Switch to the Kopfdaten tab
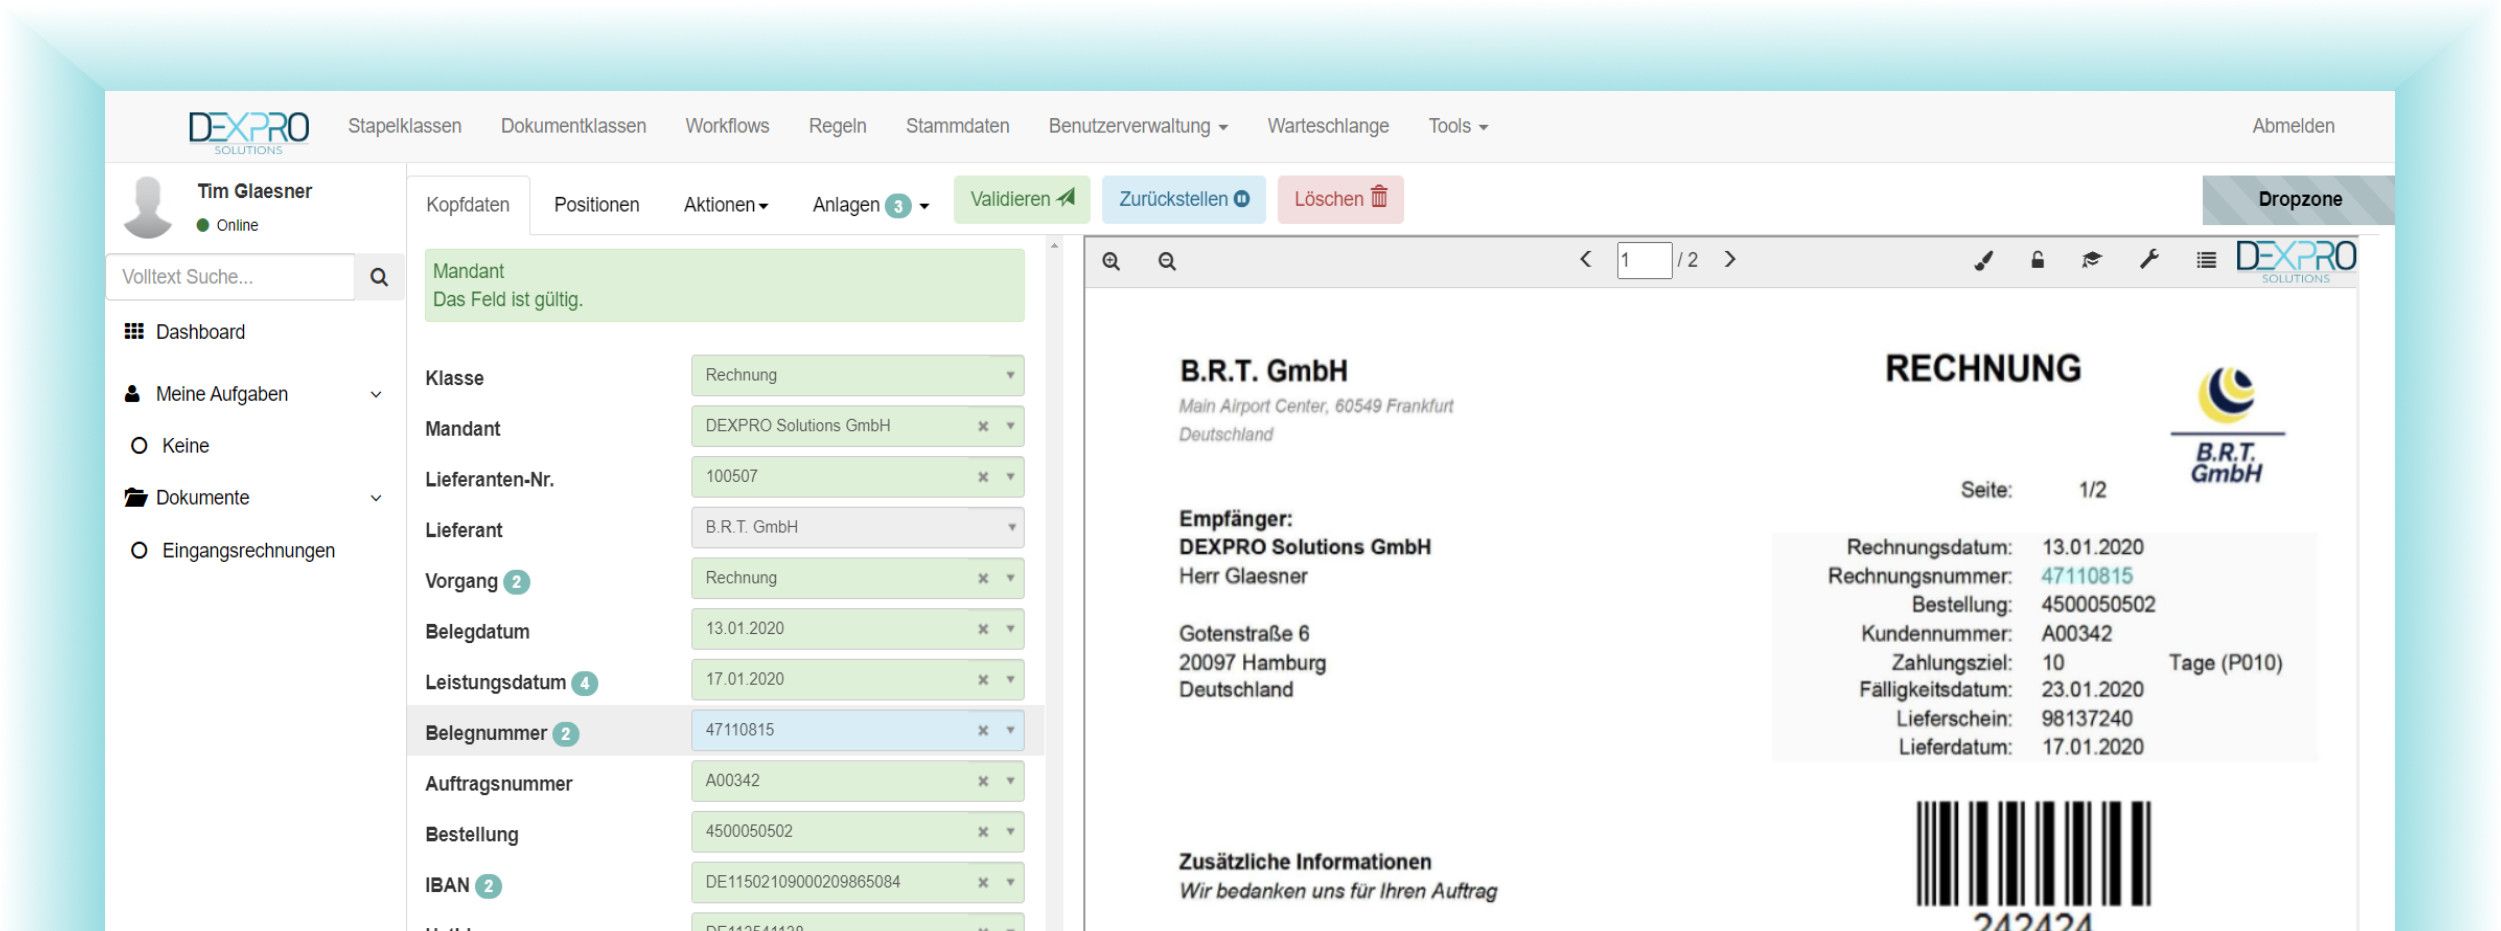Viewport: 2501px width, 931px height. click(468, 205)
